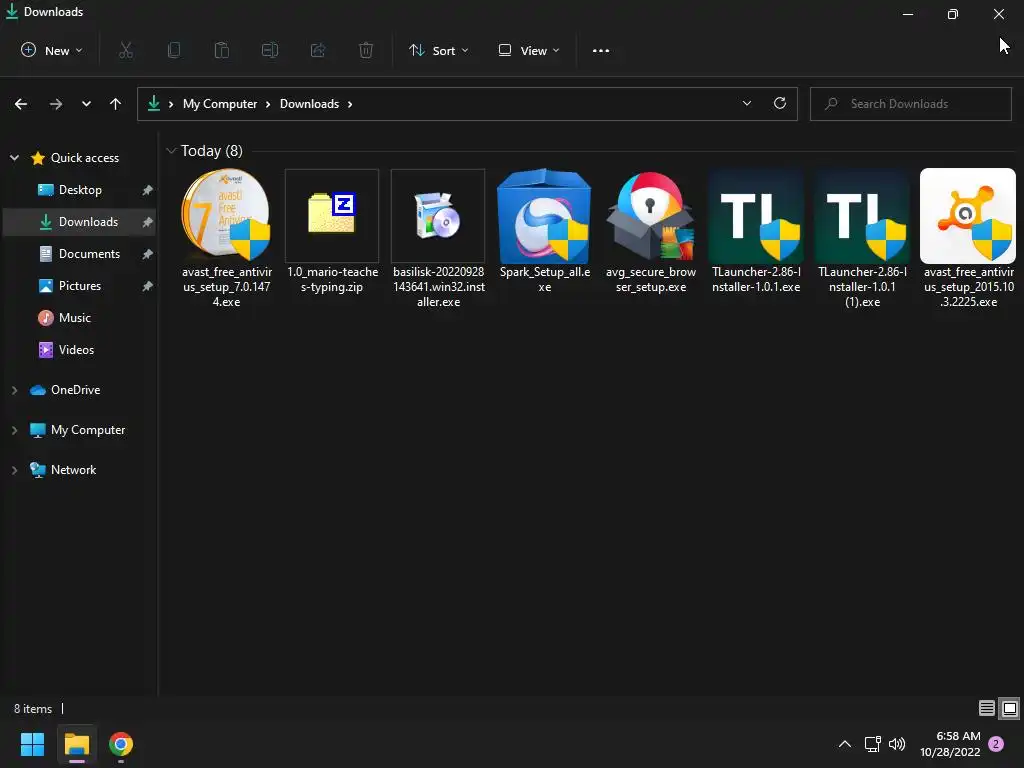Open Downloads in Quick access

[x=80, y=222]
